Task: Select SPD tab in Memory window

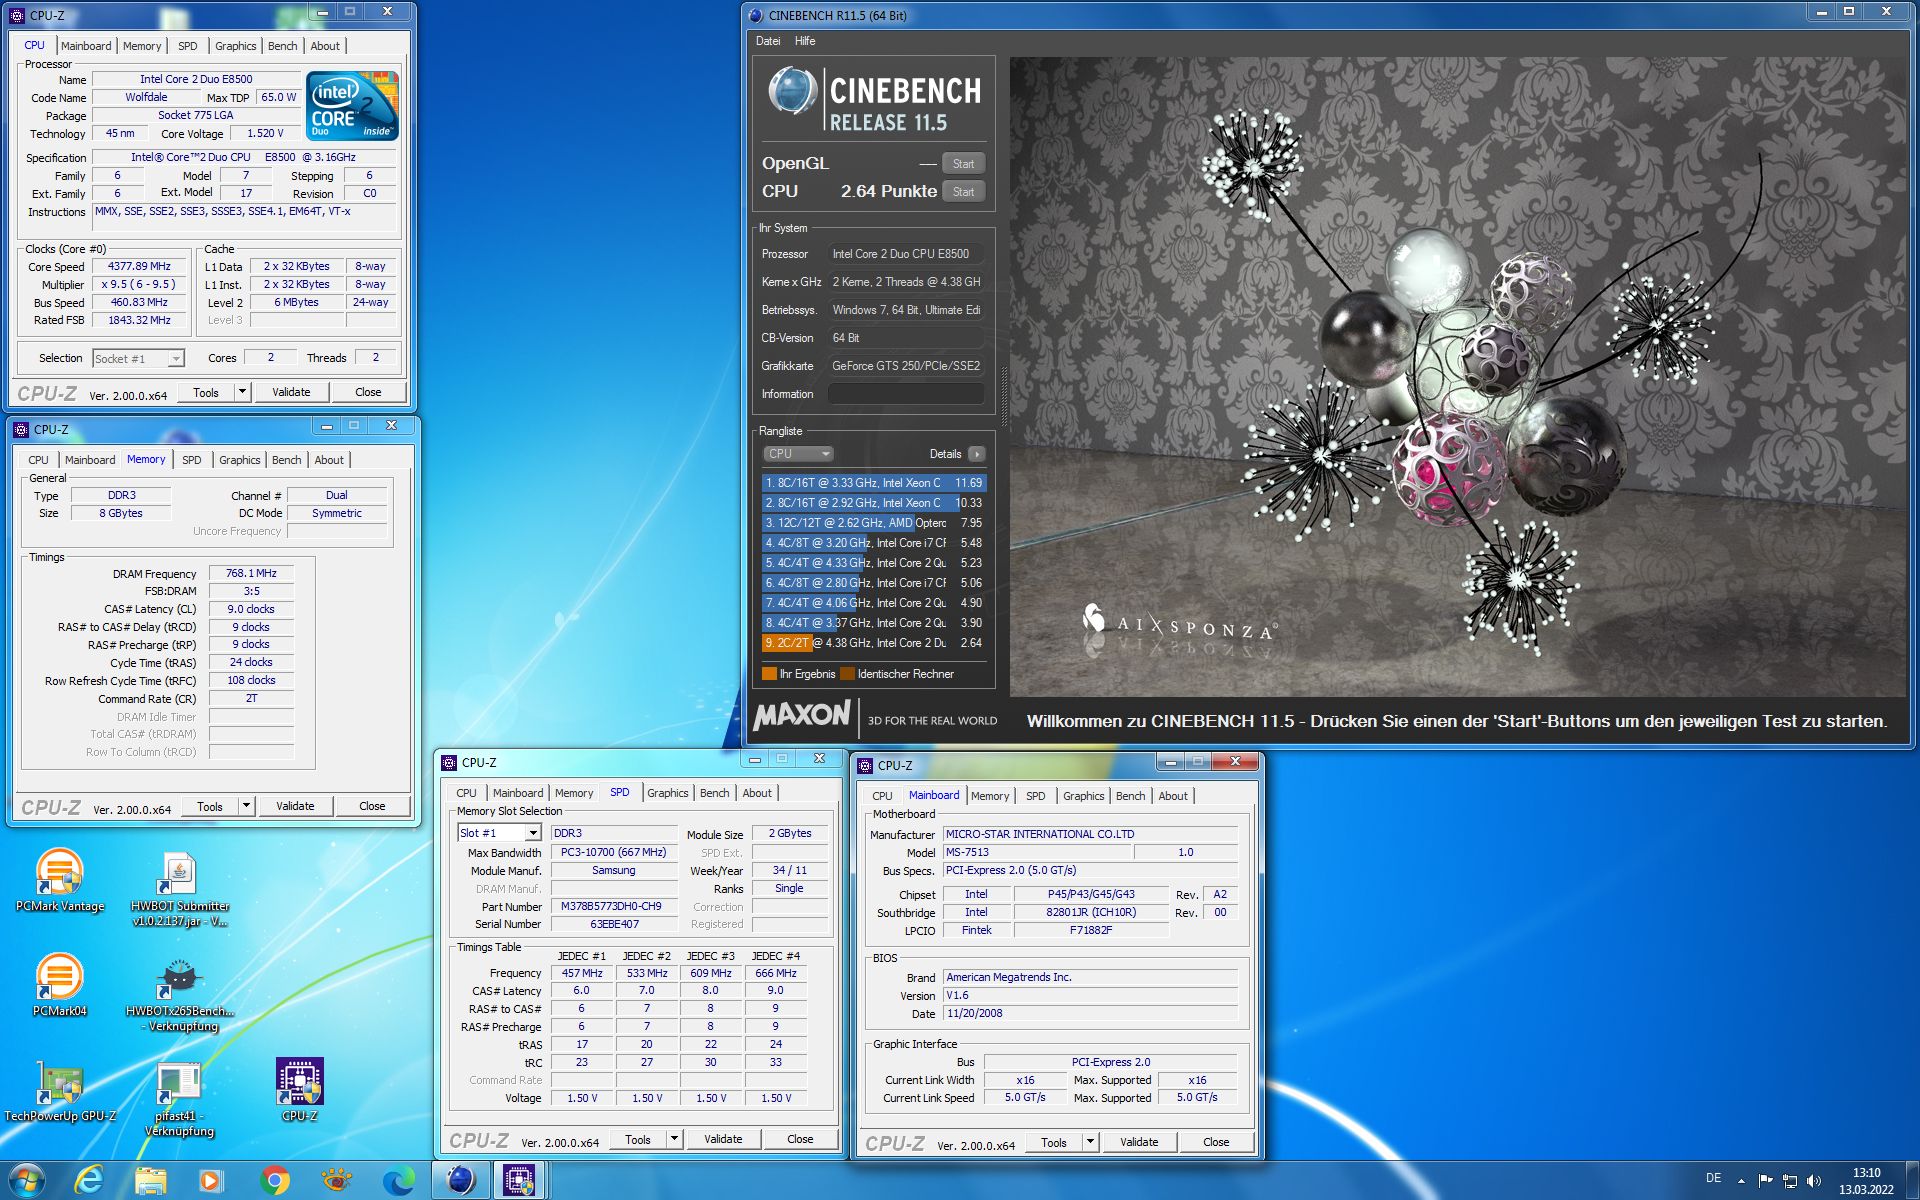Action: pyautogui.click(x=191, y=460)
